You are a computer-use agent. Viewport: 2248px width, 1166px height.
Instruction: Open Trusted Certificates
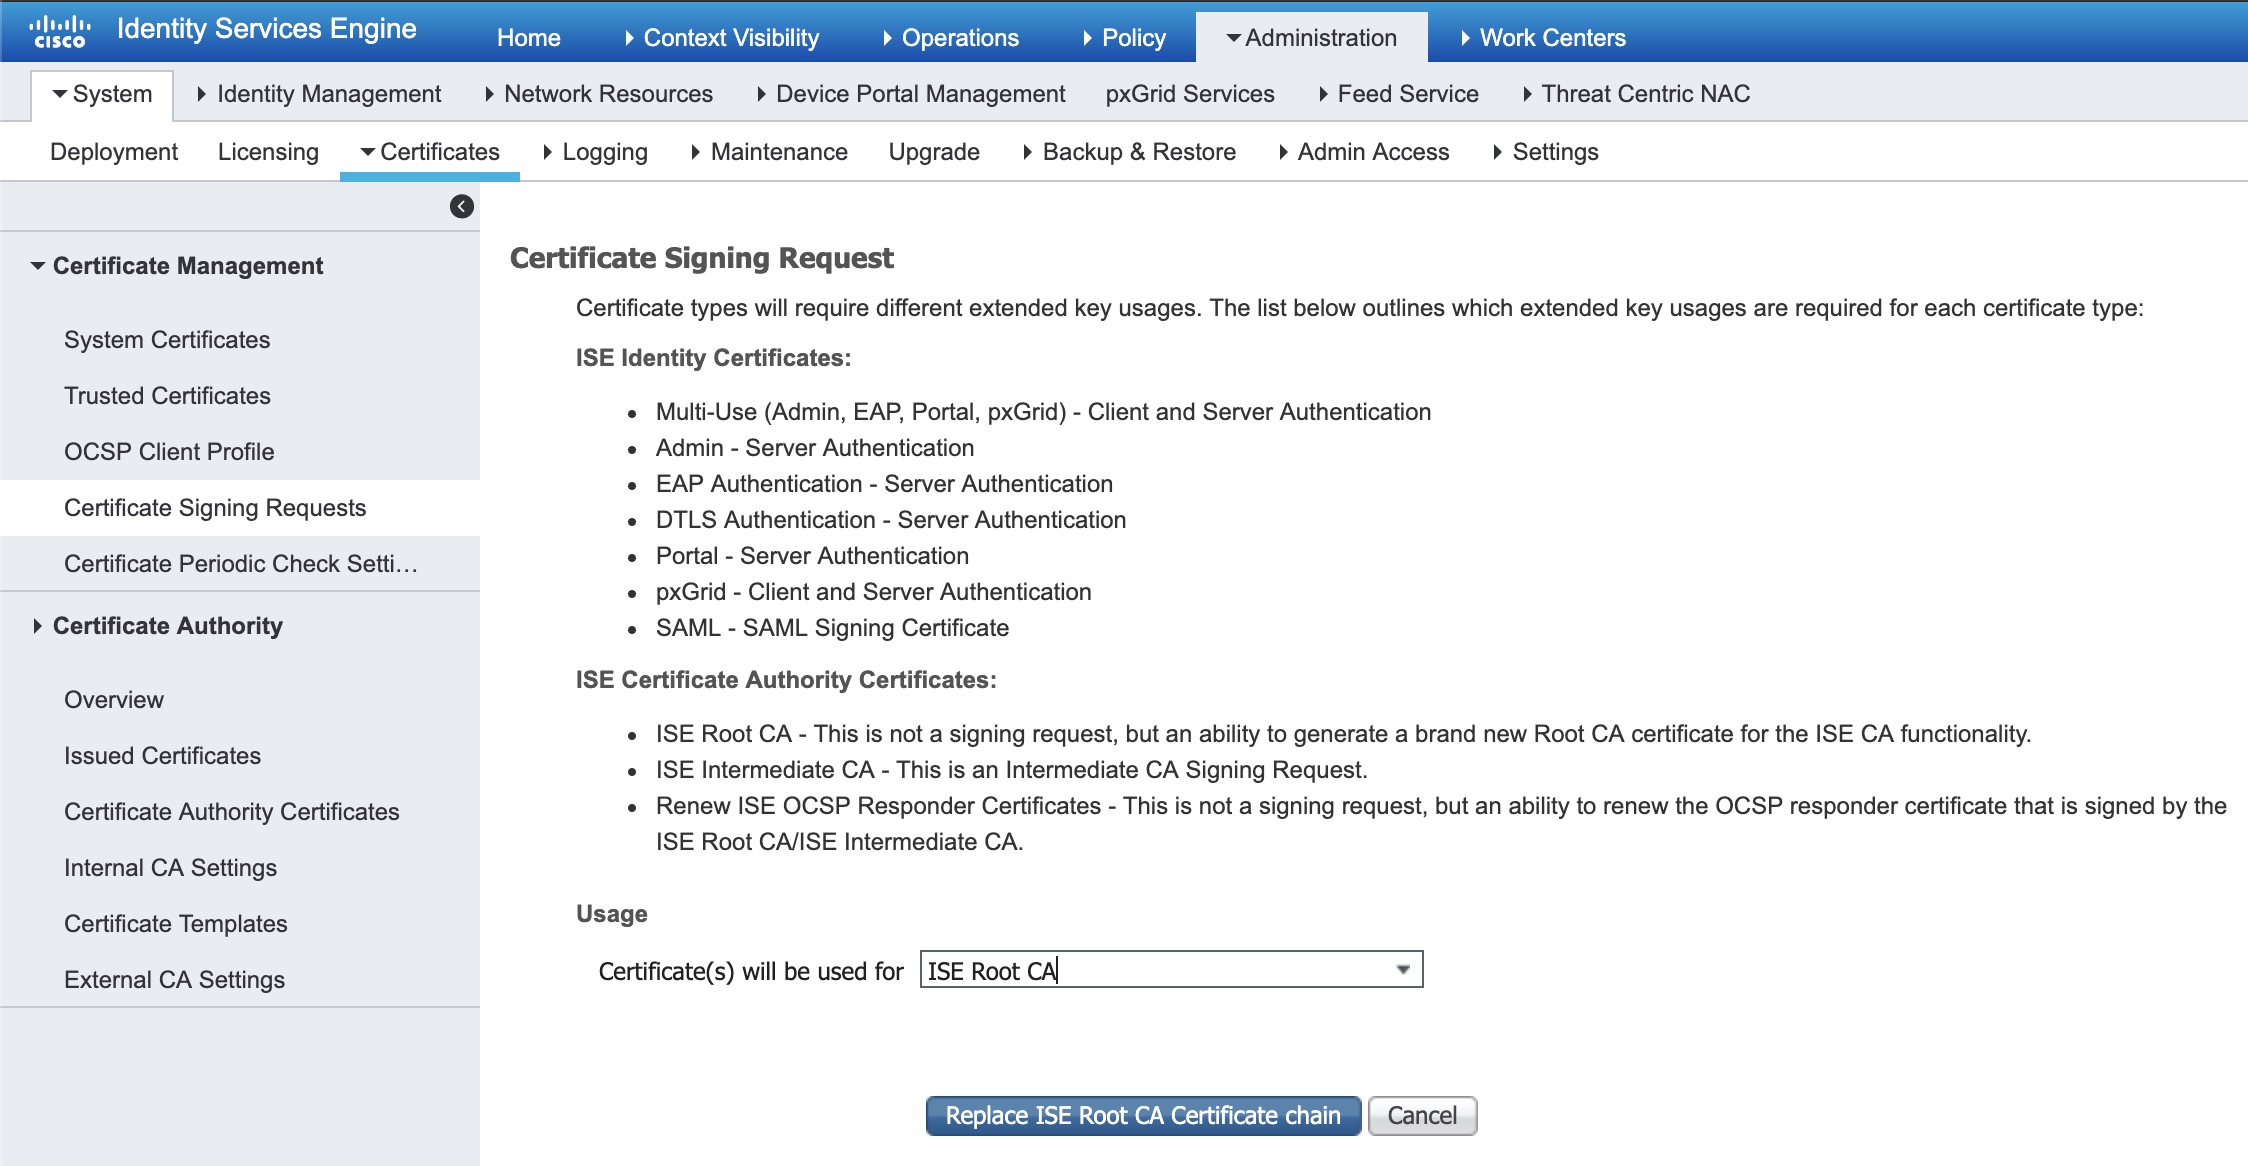click(167, 396)
